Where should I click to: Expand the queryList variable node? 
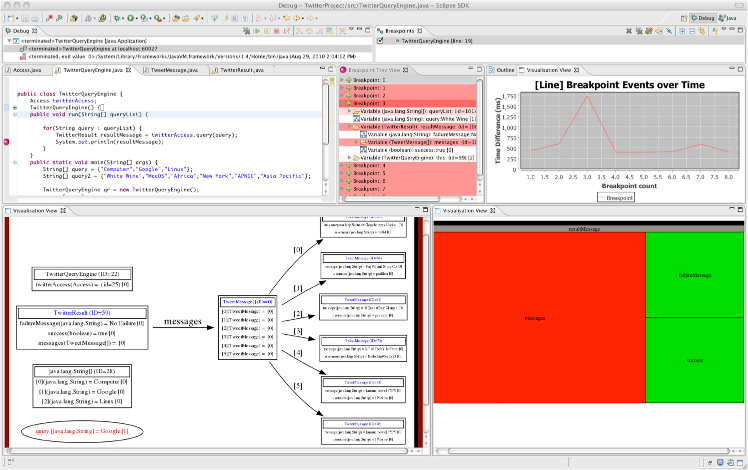pos(349,111)
